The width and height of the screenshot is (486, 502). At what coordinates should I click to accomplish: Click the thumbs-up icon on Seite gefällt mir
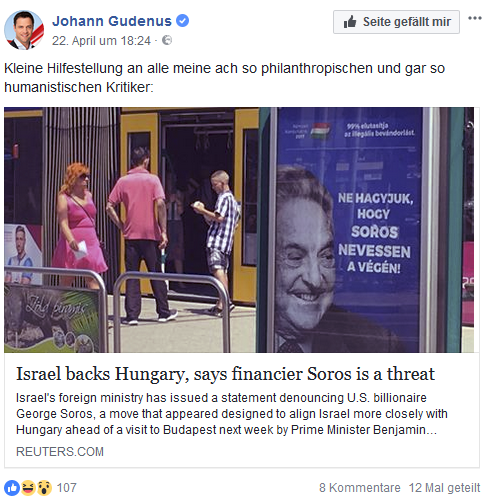pyautogui.click(x=350, y=22)
